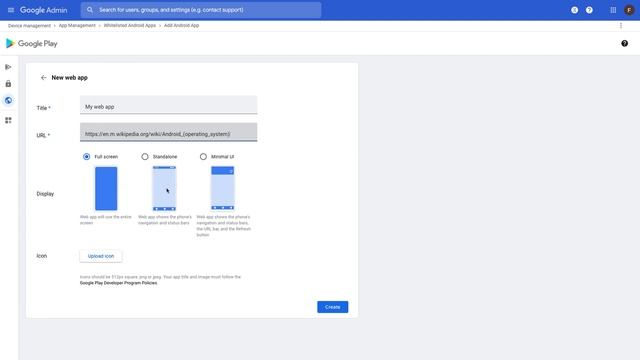The image size is (640, 360).
Task: Click the Add Android App breadcrumb
Action: (x=182, y=25)
